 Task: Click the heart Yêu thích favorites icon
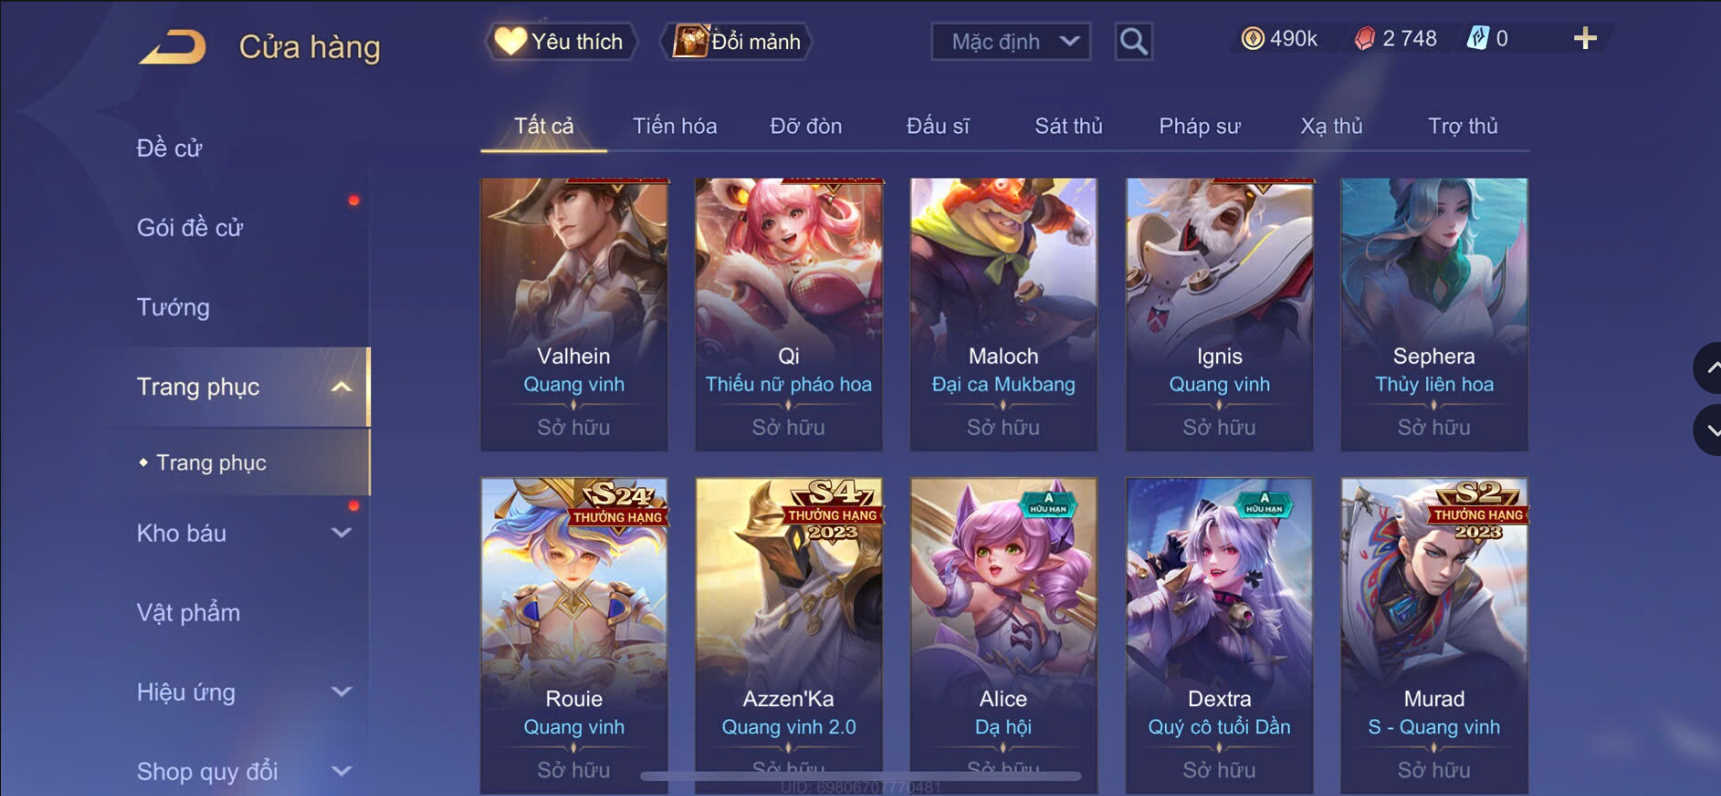[x=510, y=41]
